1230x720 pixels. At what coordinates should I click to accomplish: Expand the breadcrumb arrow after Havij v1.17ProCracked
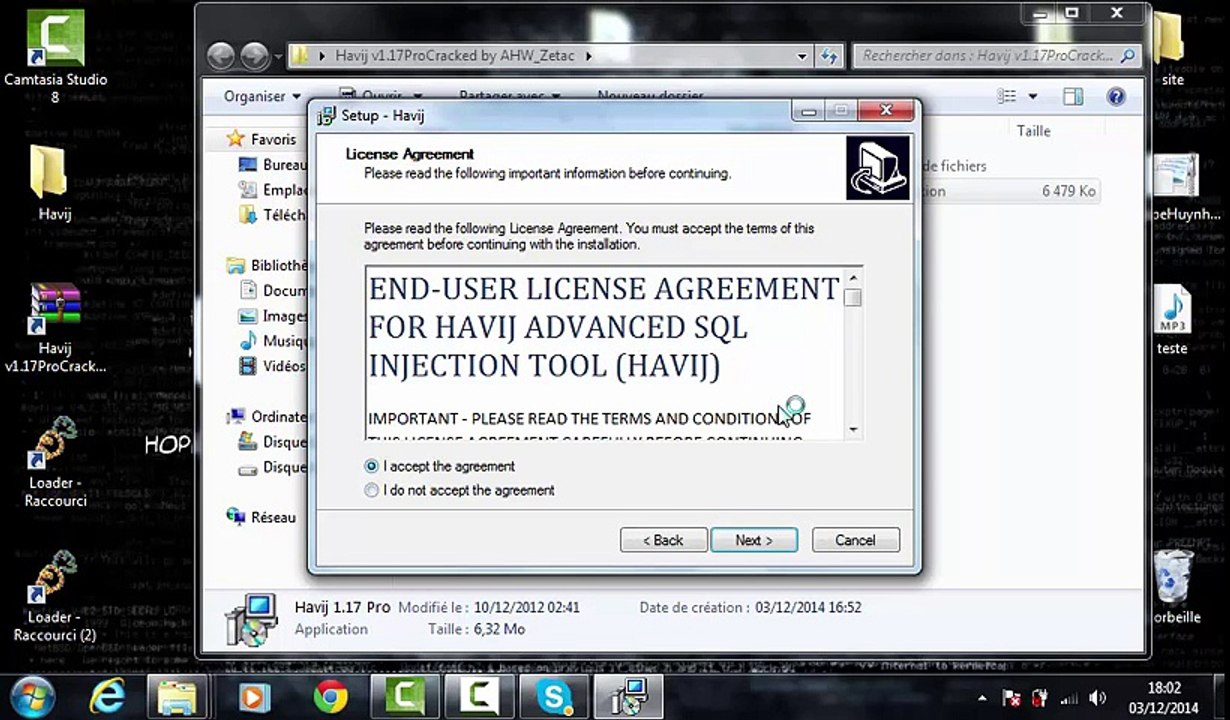(x=589, y=57)
